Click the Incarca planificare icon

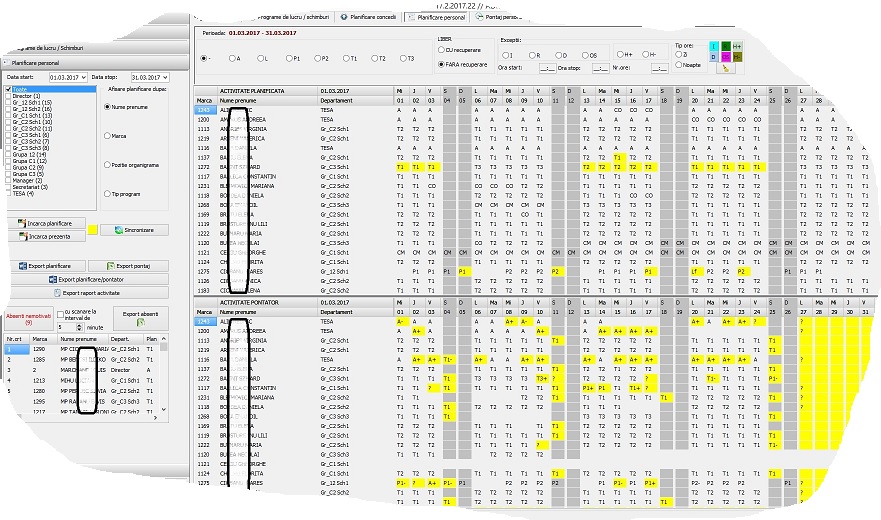[x=22, y=223]
